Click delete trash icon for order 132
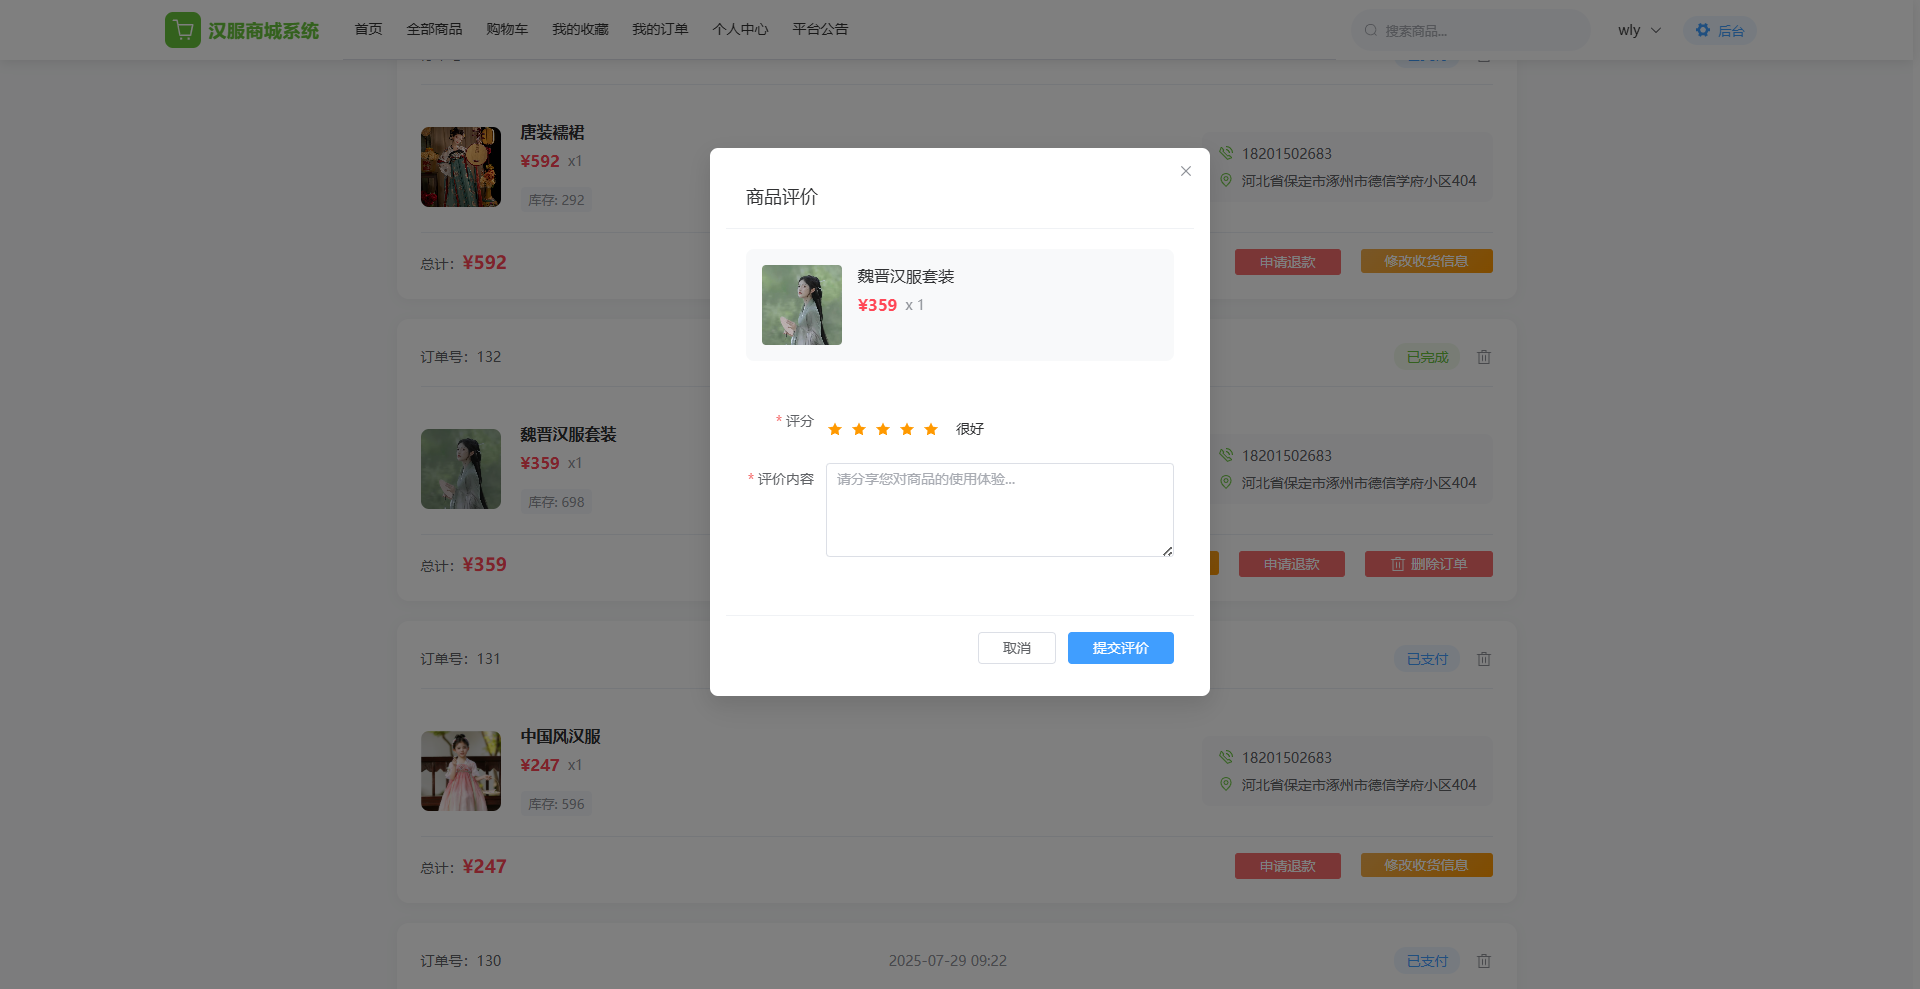The image size is (1920, 989). click(x=1484, y=357)
